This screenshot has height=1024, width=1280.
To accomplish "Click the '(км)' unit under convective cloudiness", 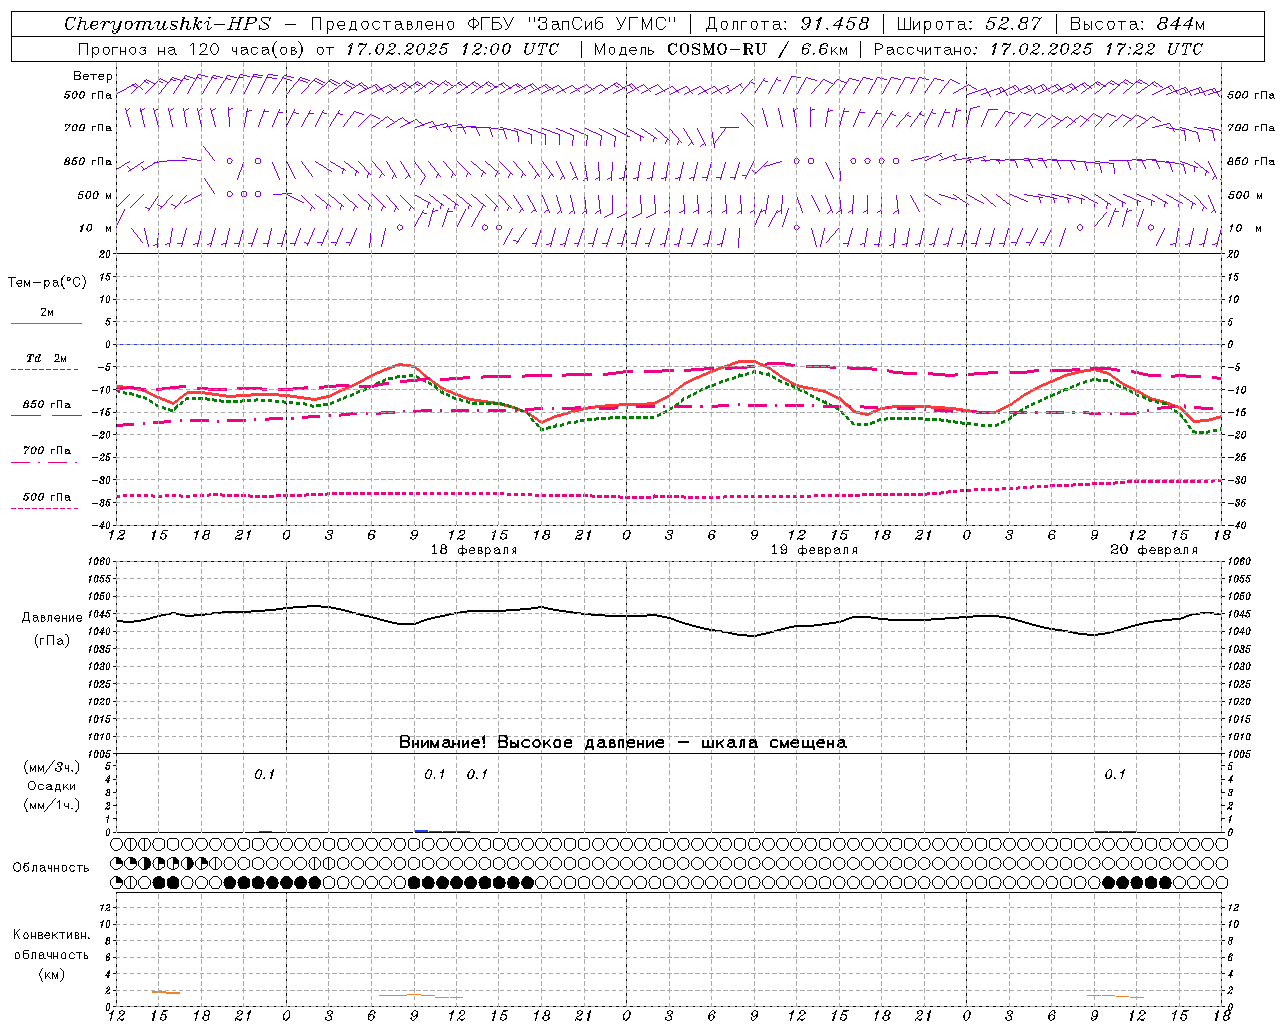I will point(51,974).
